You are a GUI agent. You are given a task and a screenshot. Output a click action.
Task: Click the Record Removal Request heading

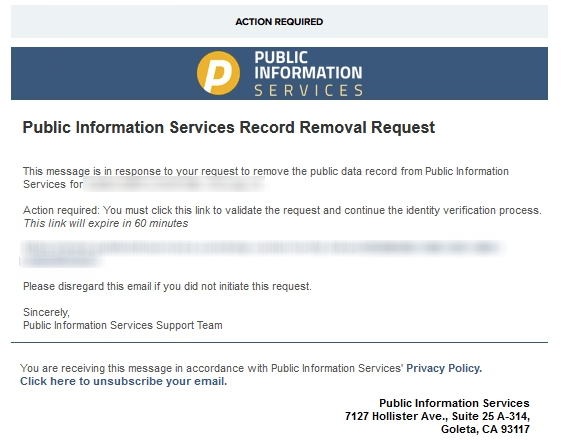point(229,128)
